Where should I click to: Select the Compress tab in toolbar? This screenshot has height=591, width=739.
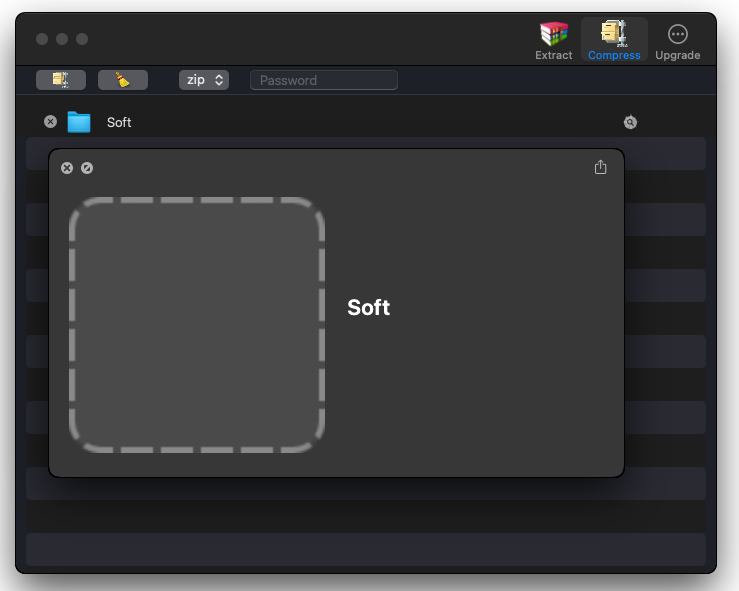pyautogui.click(x=614, y=40)
